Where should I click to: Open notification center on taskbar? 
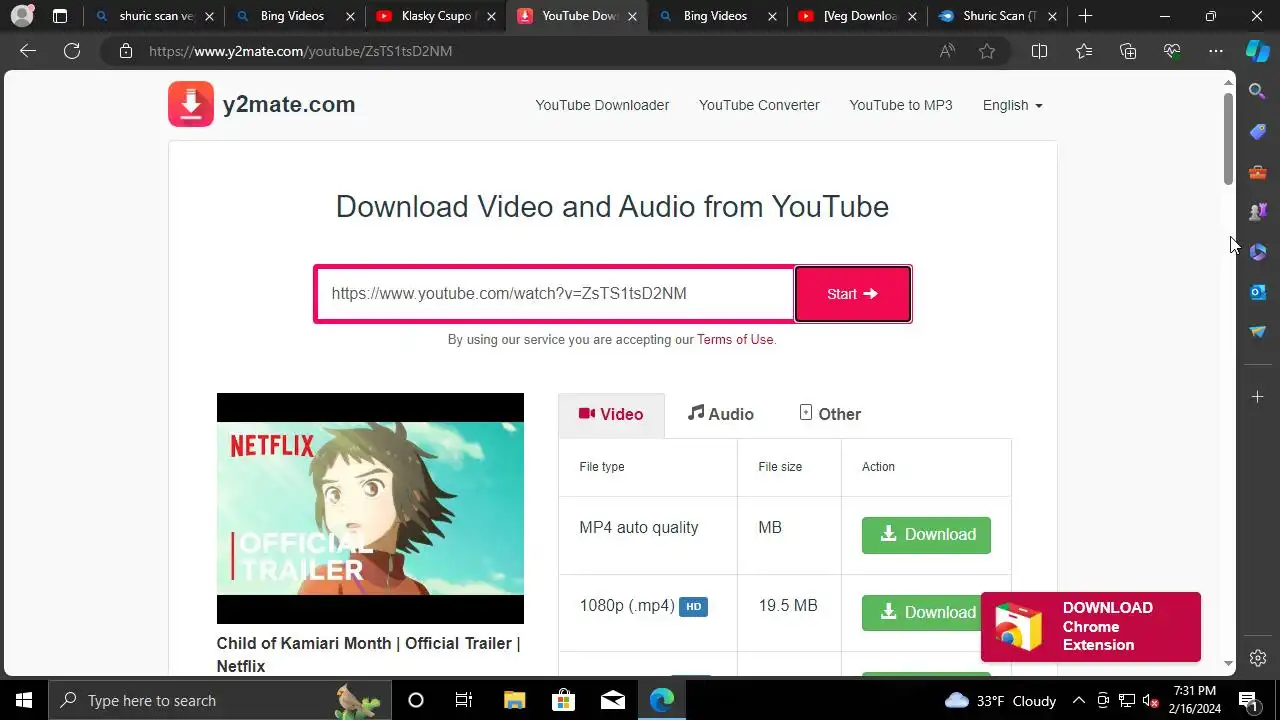tap(1248, 700)
